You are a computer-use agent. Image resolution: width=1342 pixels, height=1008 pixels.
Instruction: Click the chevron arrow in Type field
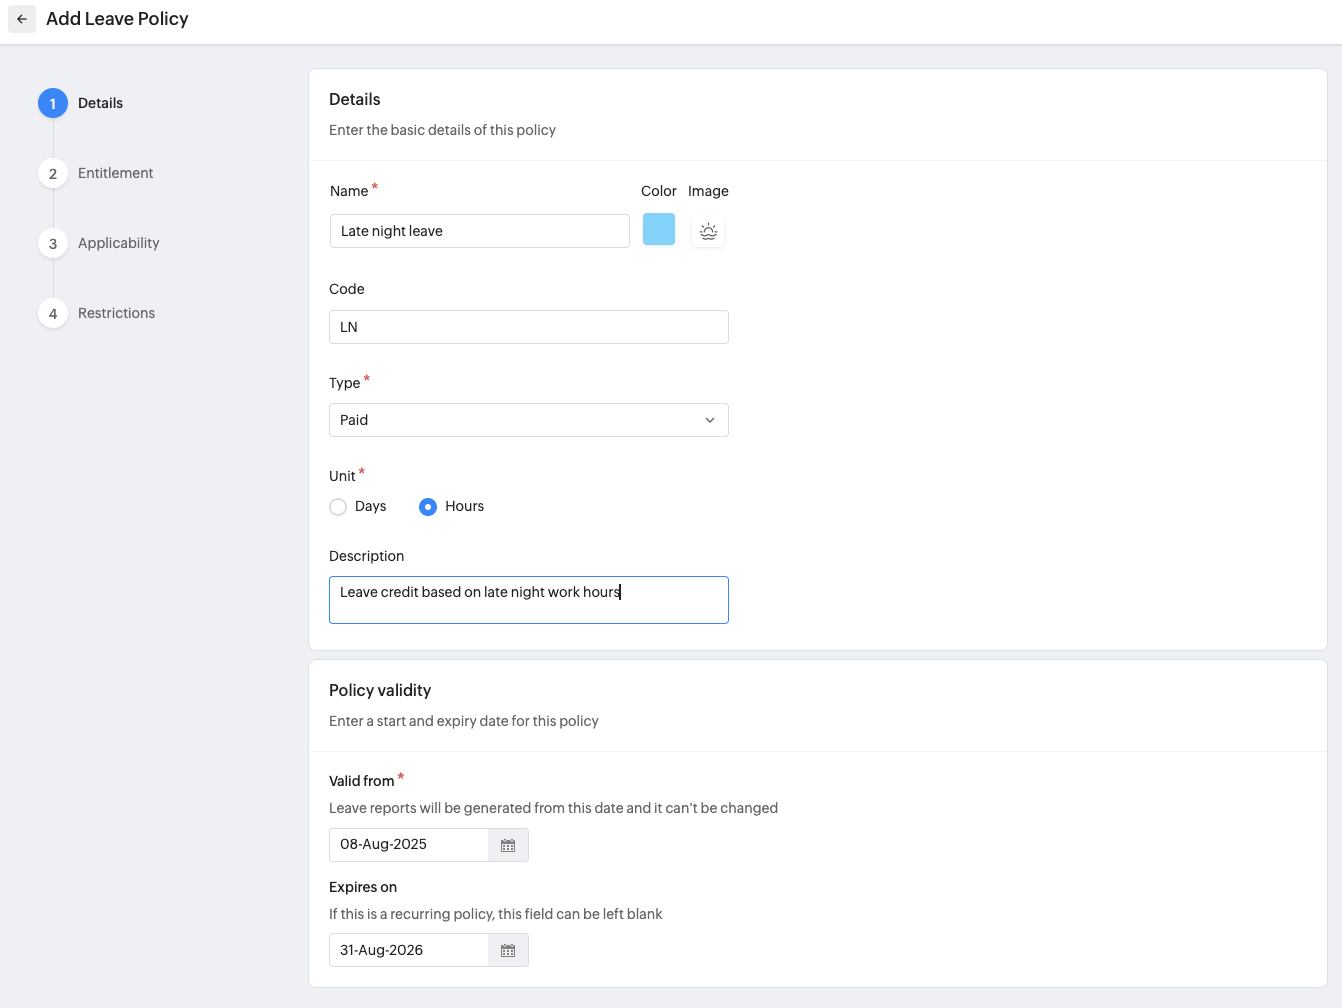tap(710, 420)
